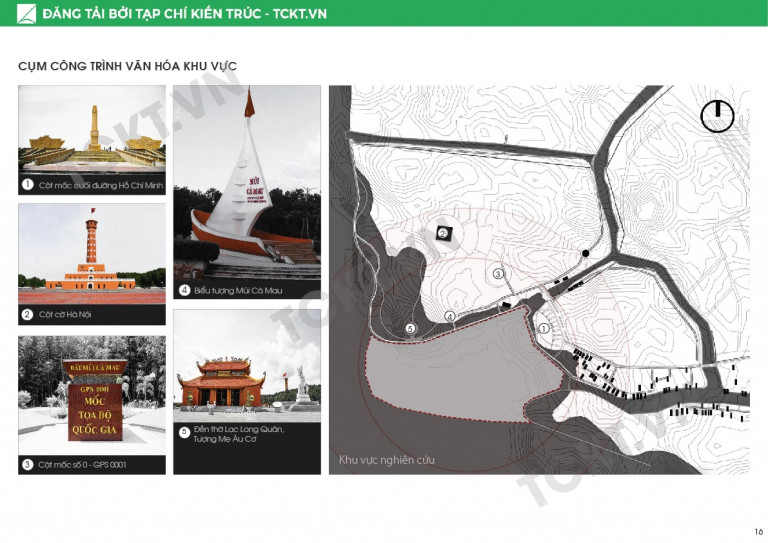Open the Cột mốc số 0 - GPS 0001 photo

92,396
